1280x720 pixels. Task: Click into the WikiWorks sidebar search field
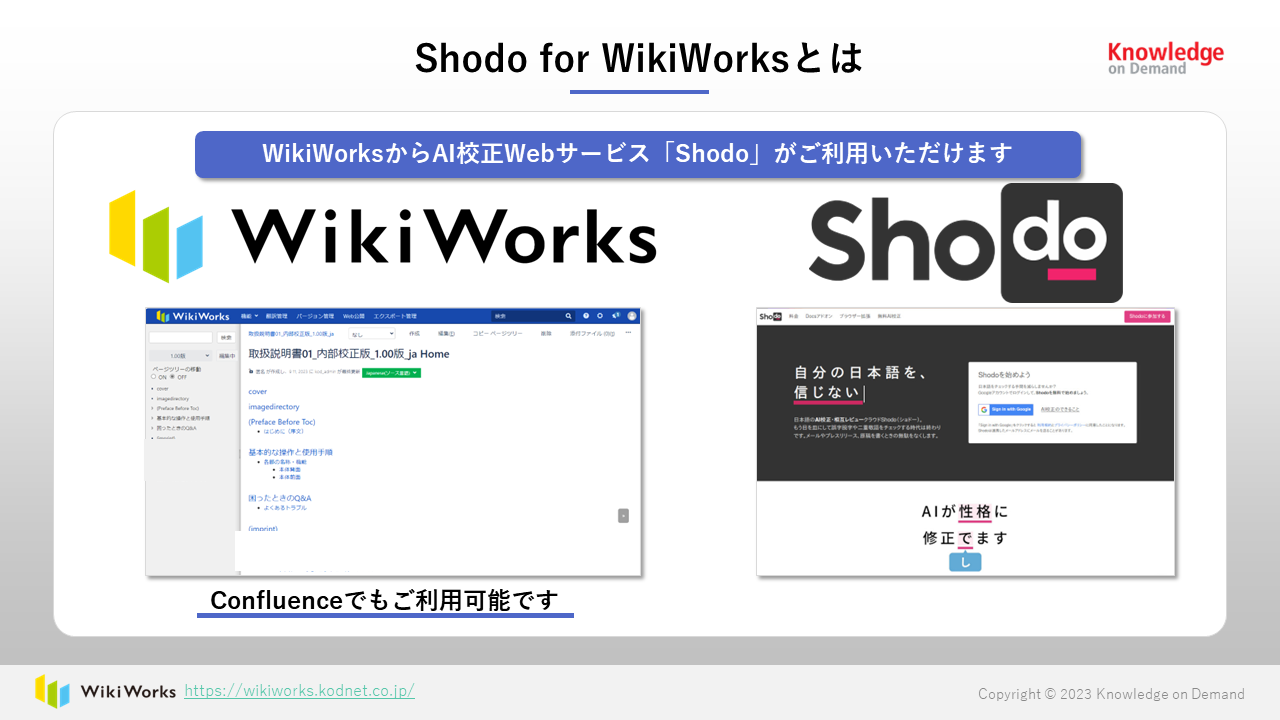point(180,336)
